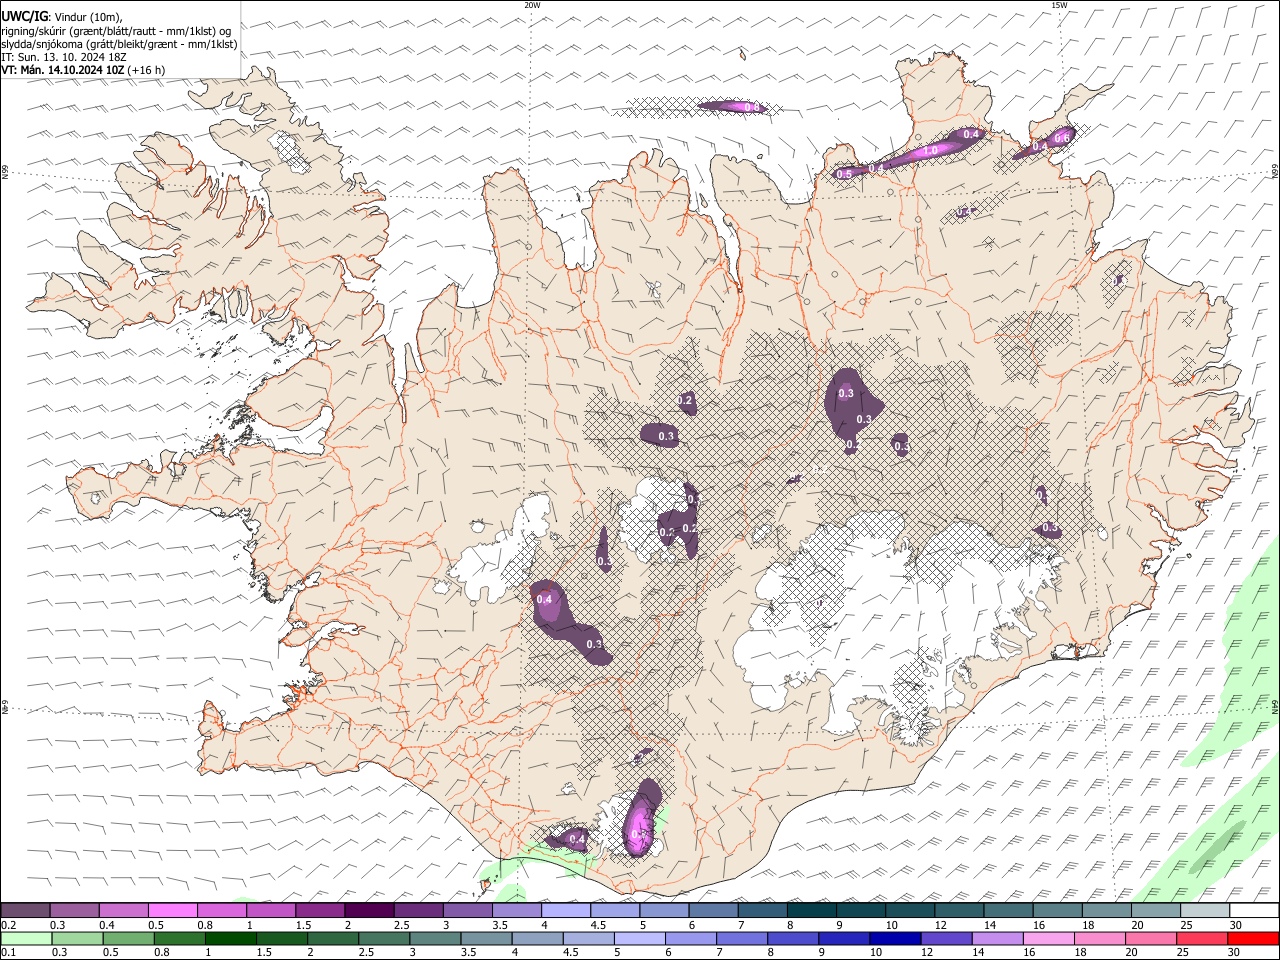Click the 0.2 label in the top legend
The image size is (1280, 960).
8,925
